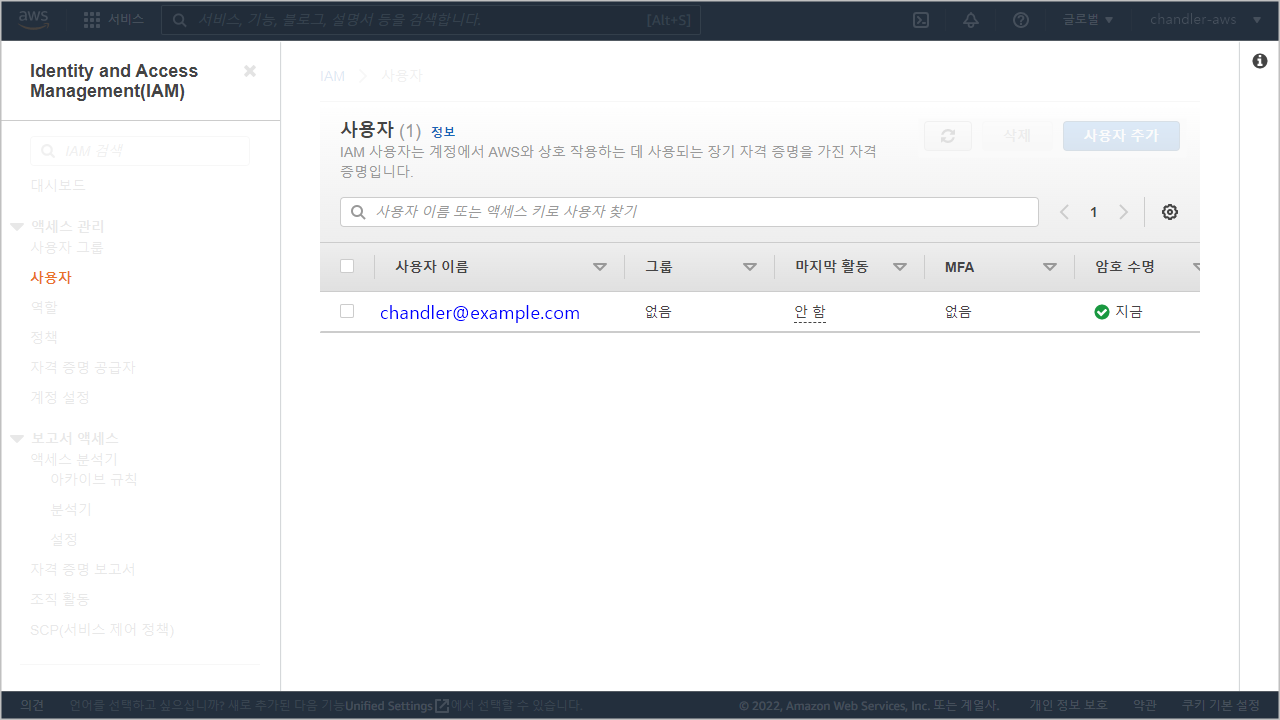Focus the top AWS services search box

[x=431, y=20]
